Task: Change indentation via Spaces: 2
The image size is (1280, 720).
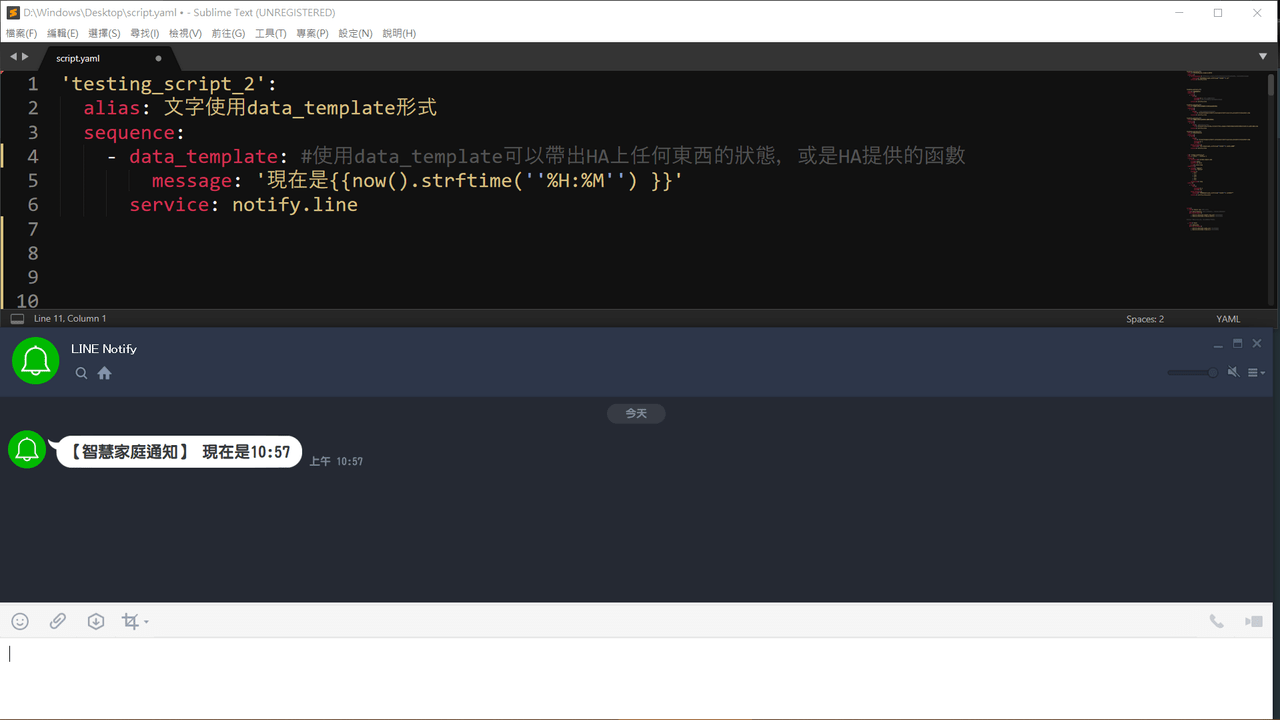Action: 1145,319
